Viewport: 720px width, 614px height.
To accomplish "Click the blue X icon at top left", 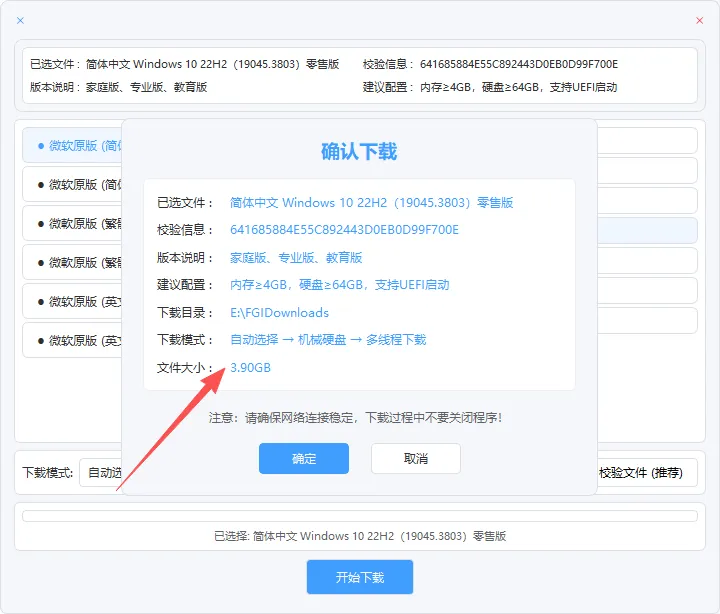I will [20, 20].
